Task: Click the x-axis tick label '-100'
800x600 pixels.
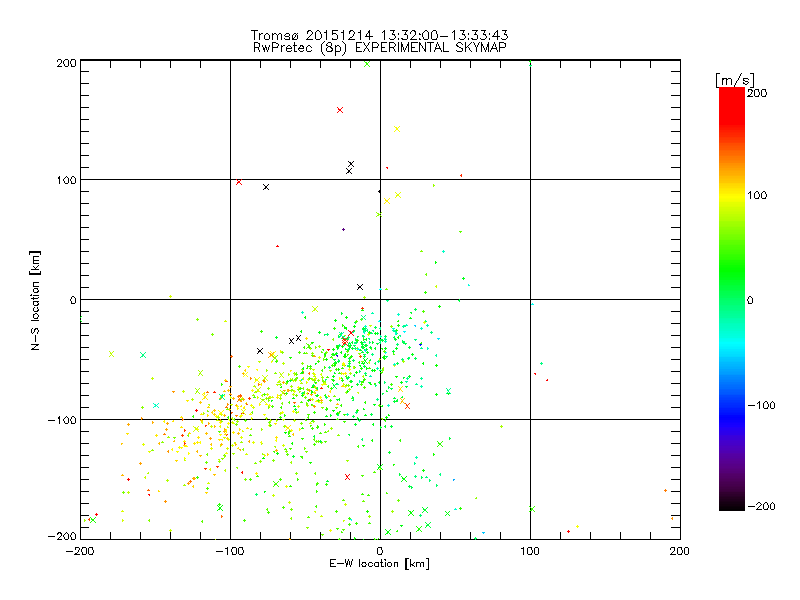Action: pos(230,551)
